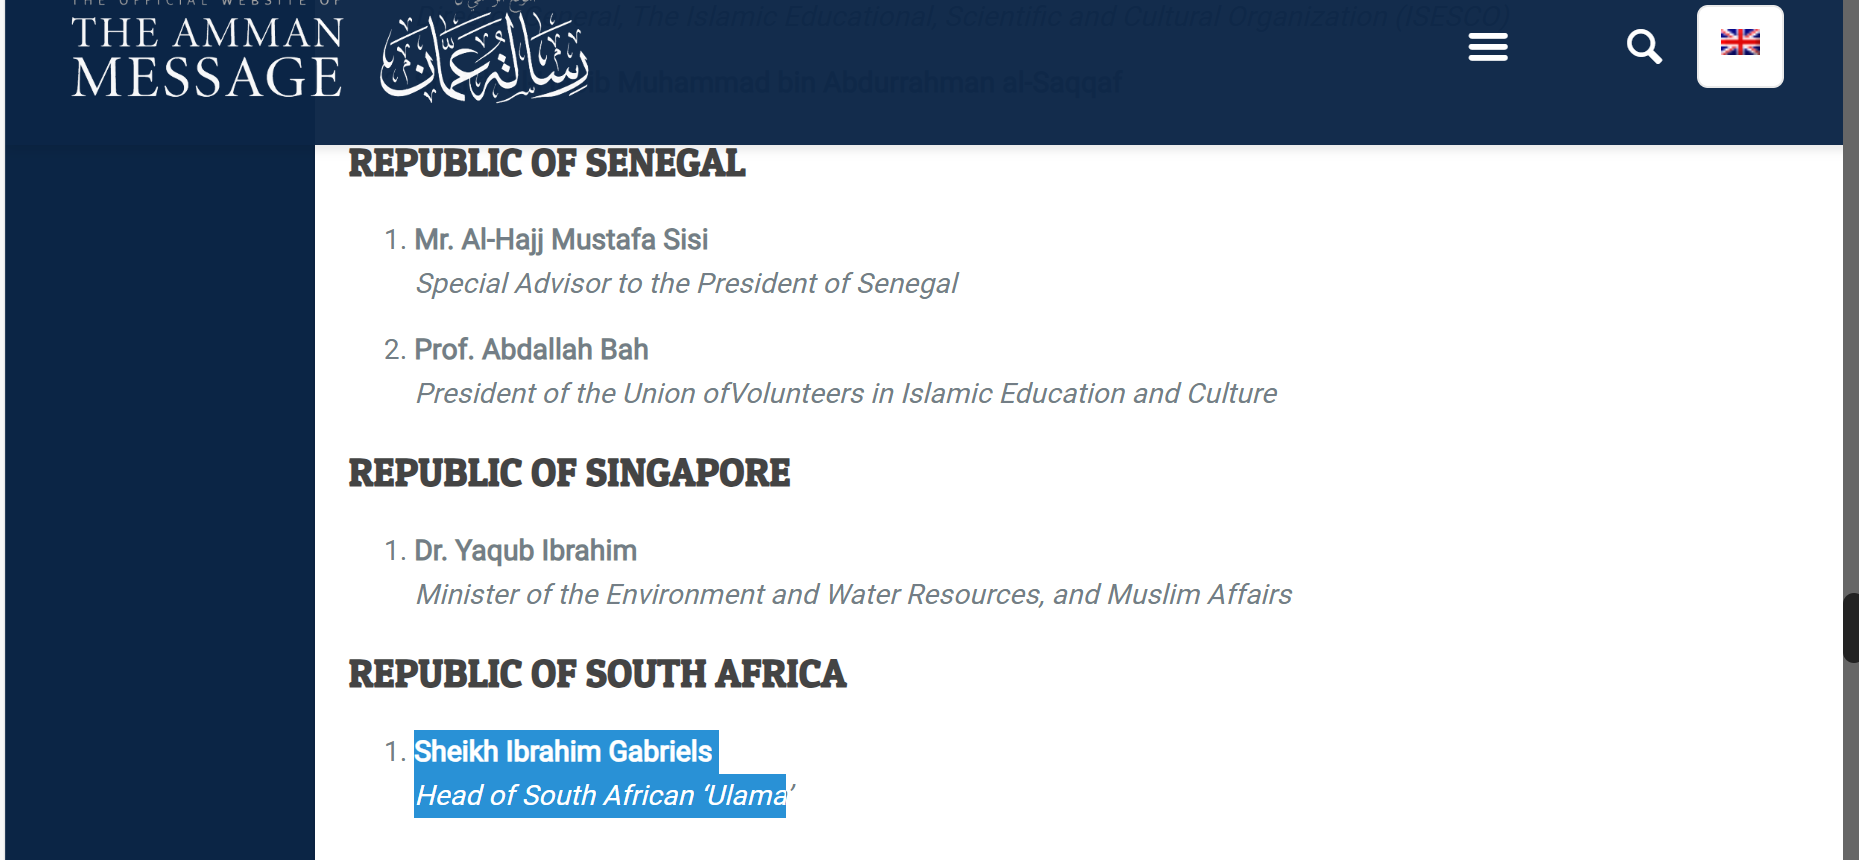The width and height of the screenshot is (1859, 860).
Task: Click the Arabic calligraphy logo
Action: pyautogui.click(x=483, y=60)
